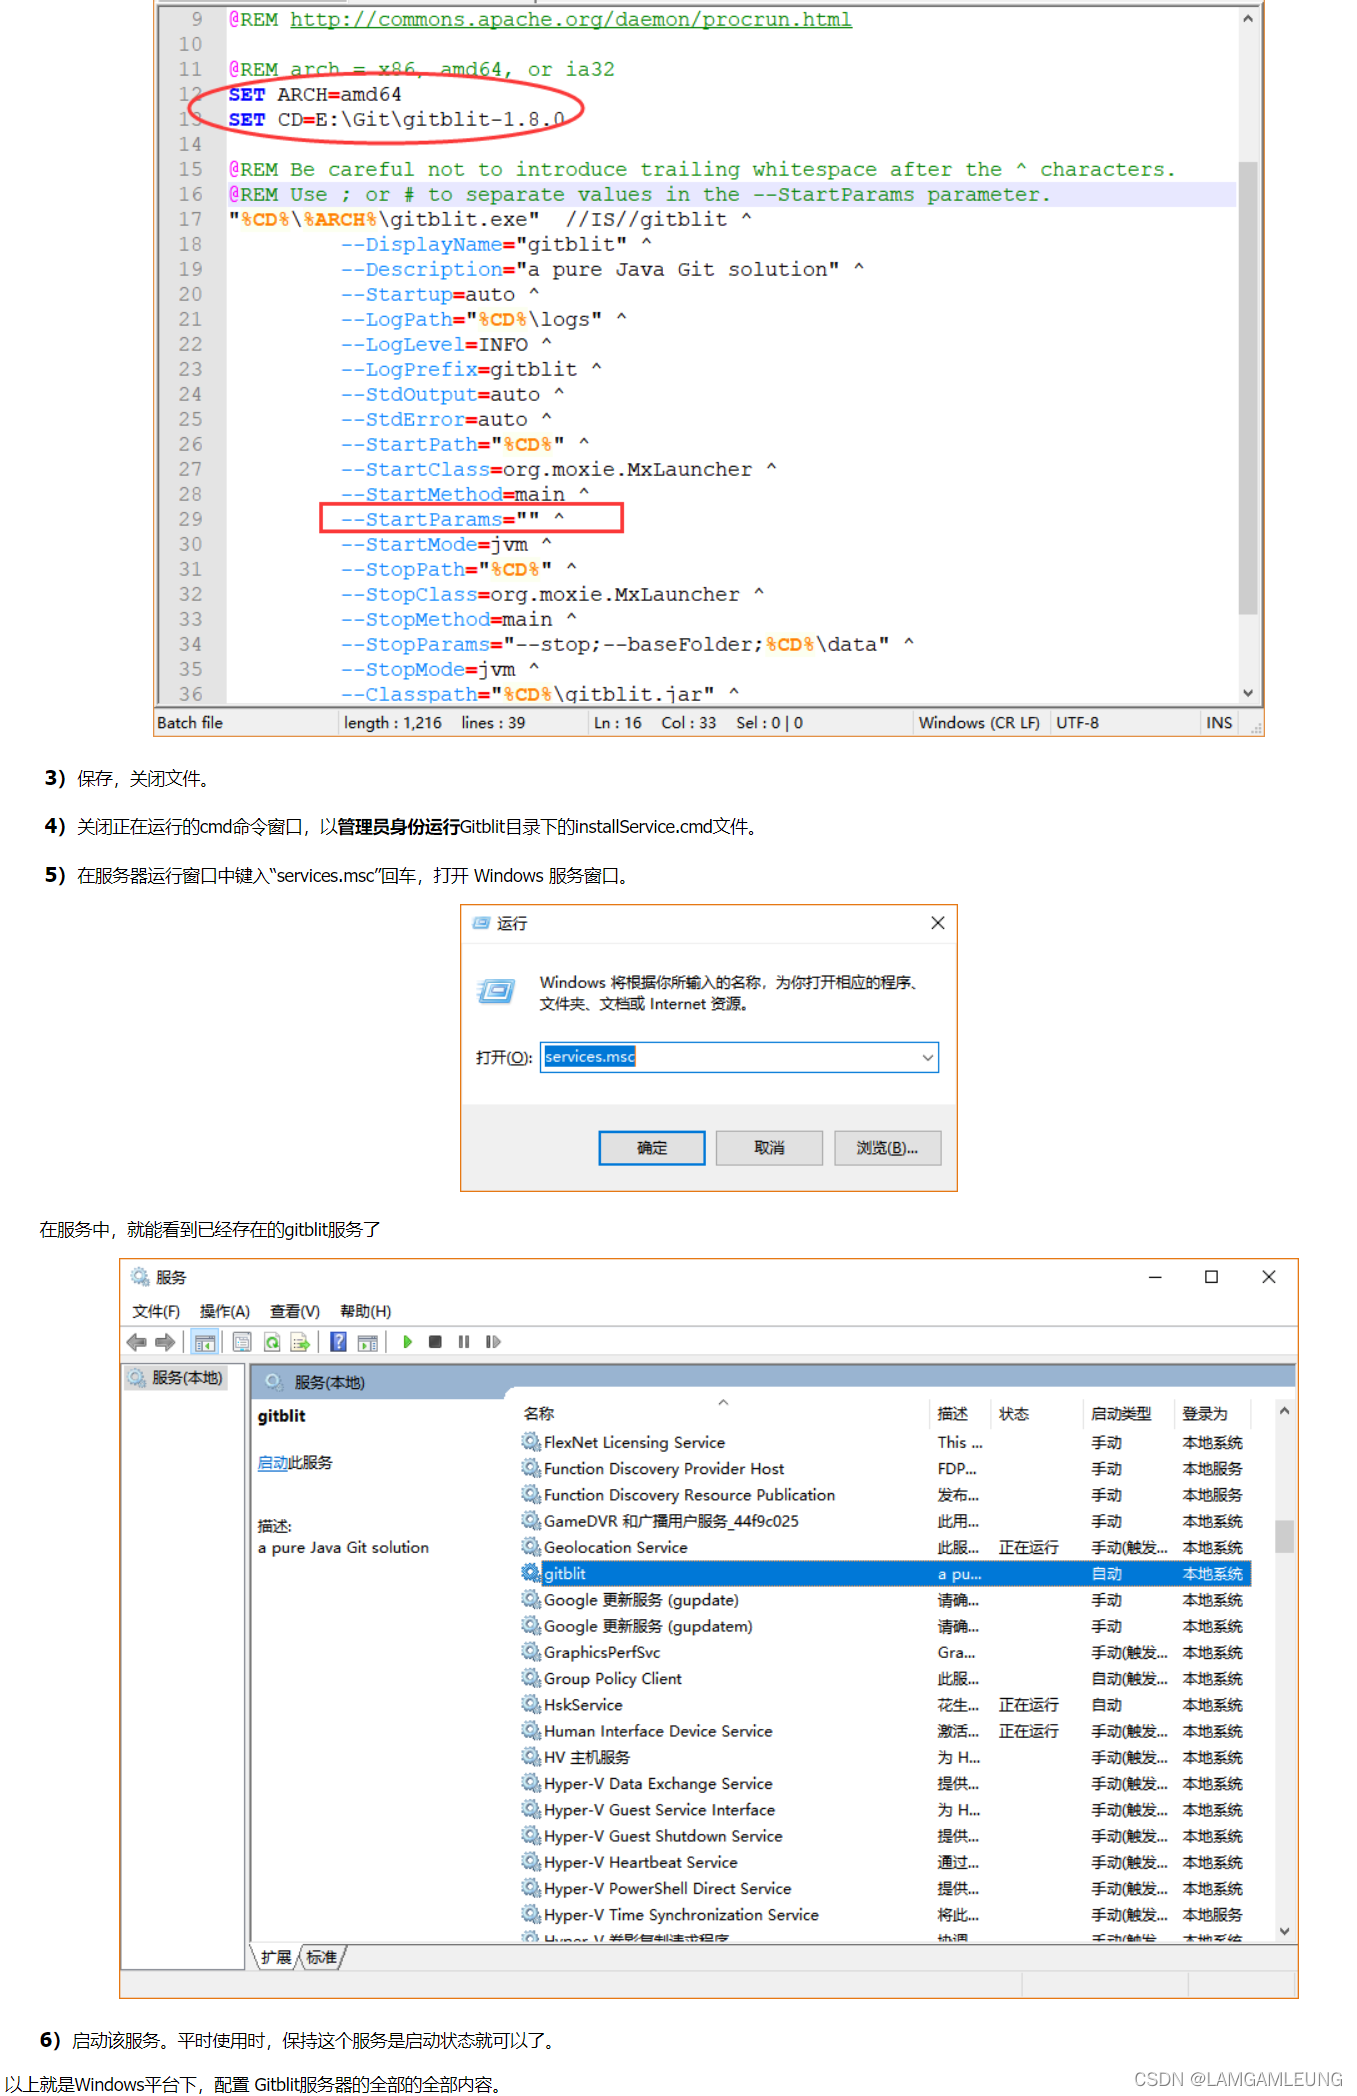Click the editor's scroll-down arrow
This screenshot has width=1357, height=2096.
(x=1247, y=693)
